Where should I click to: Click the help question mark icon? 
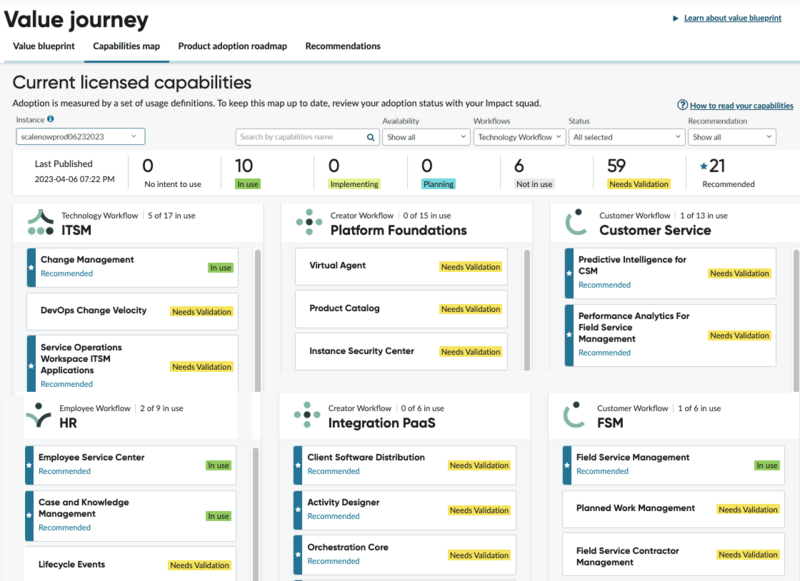click(x=682, y=105)
